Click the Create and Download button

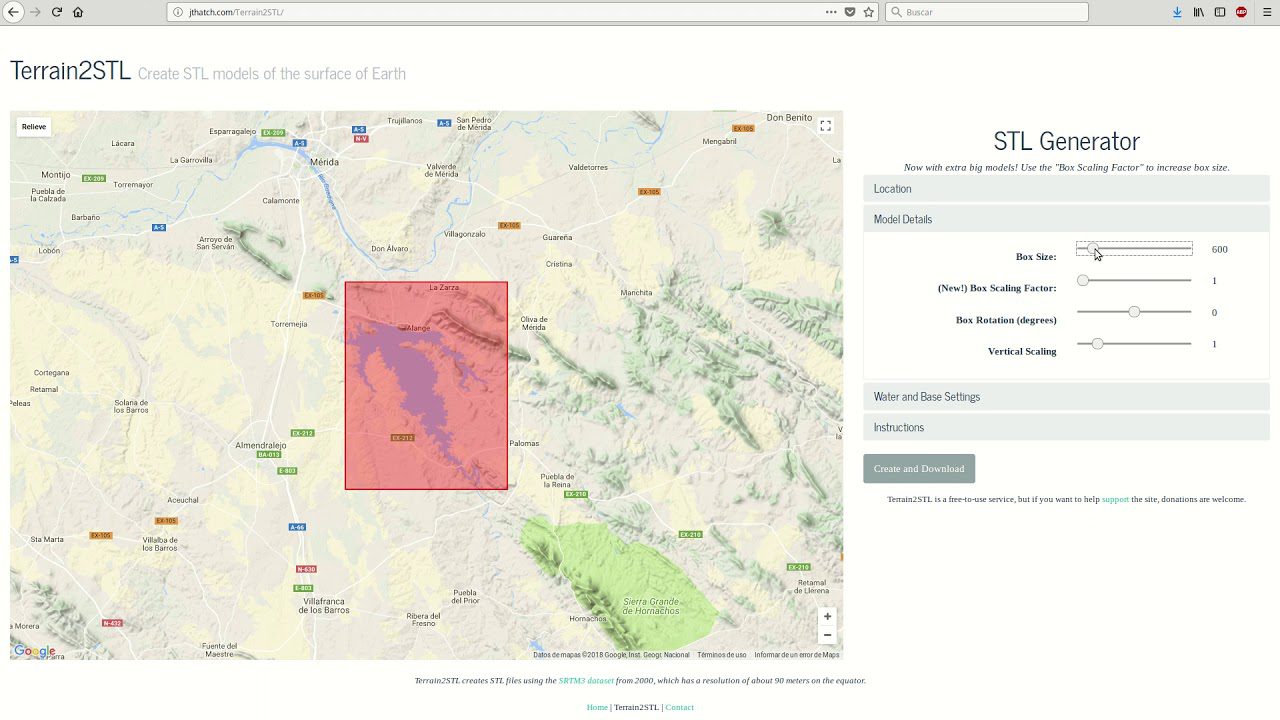coord(919,469)
